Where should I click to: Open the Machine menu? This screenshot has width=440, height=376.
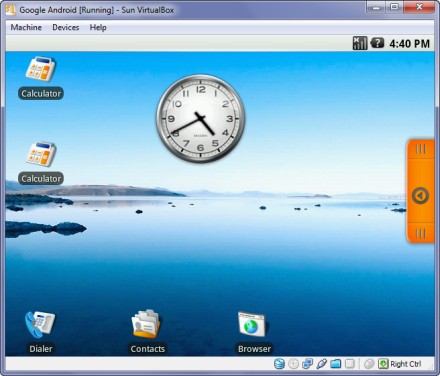tap(26, 27)
